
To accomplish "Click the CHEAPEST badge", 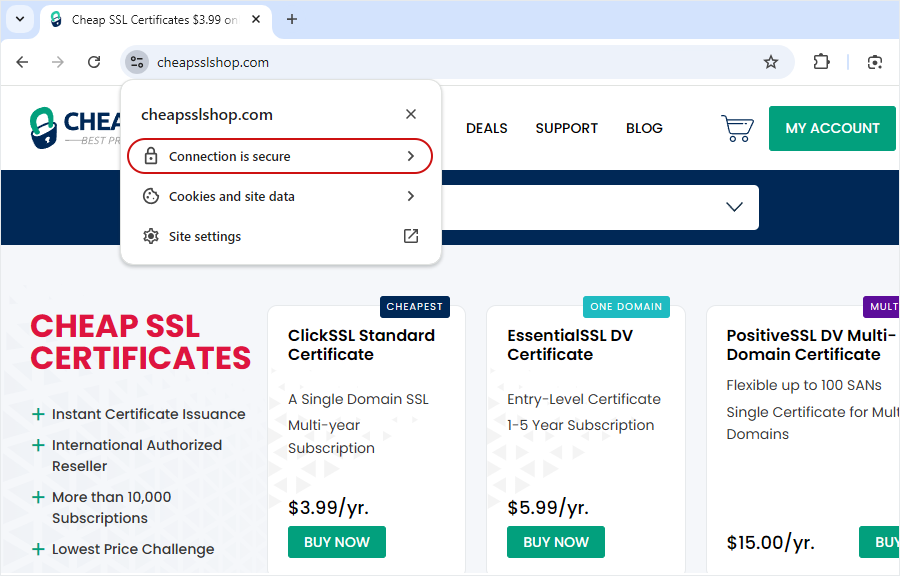I will [414, 306].
